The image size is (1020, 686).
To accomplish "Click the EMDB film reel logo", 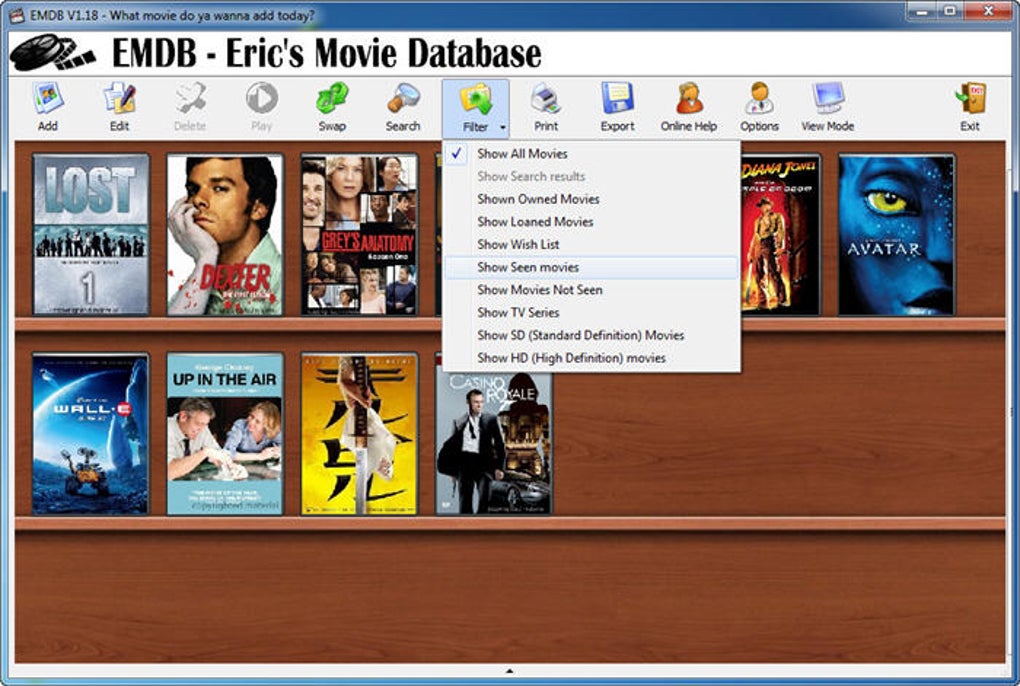I will pyautogui.click(x=53, y=53).
